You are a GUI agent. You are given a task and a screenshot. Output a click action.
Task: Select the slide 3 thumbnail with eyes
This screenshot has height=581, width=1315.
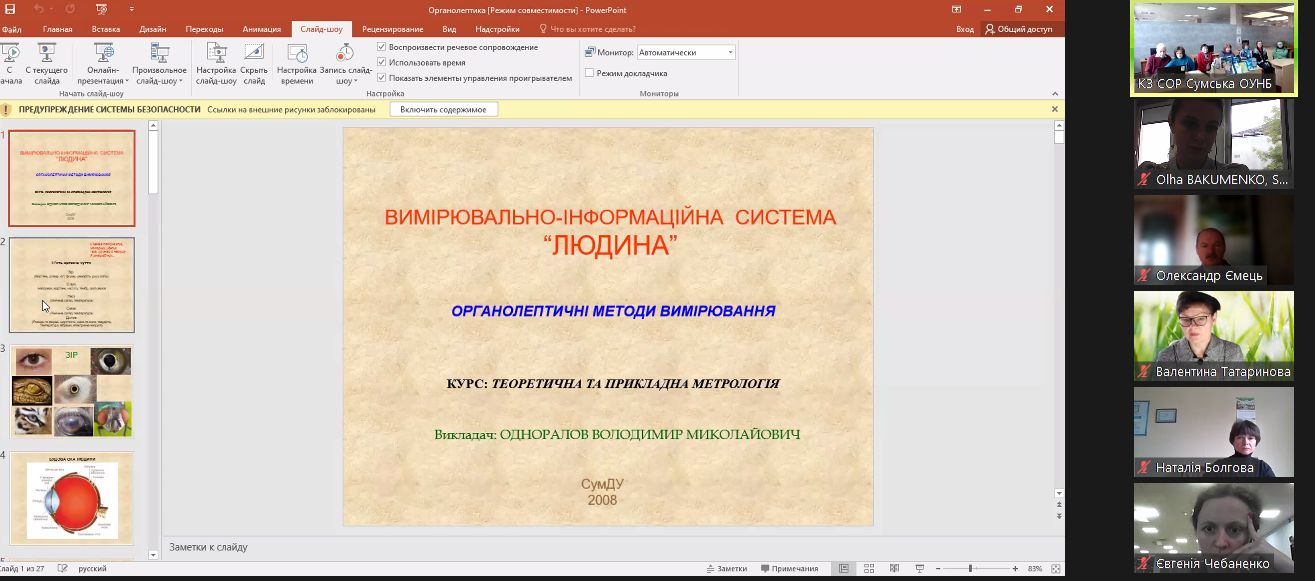(x=72, y=391)
